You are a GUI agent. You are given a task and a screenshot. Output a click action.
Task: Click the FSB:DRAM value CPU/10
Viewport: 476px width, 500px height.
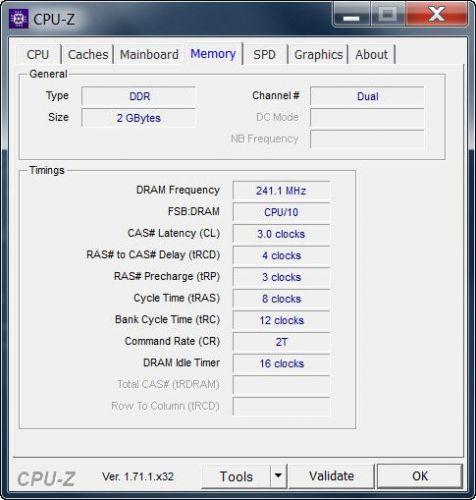[x=281, y=212]
